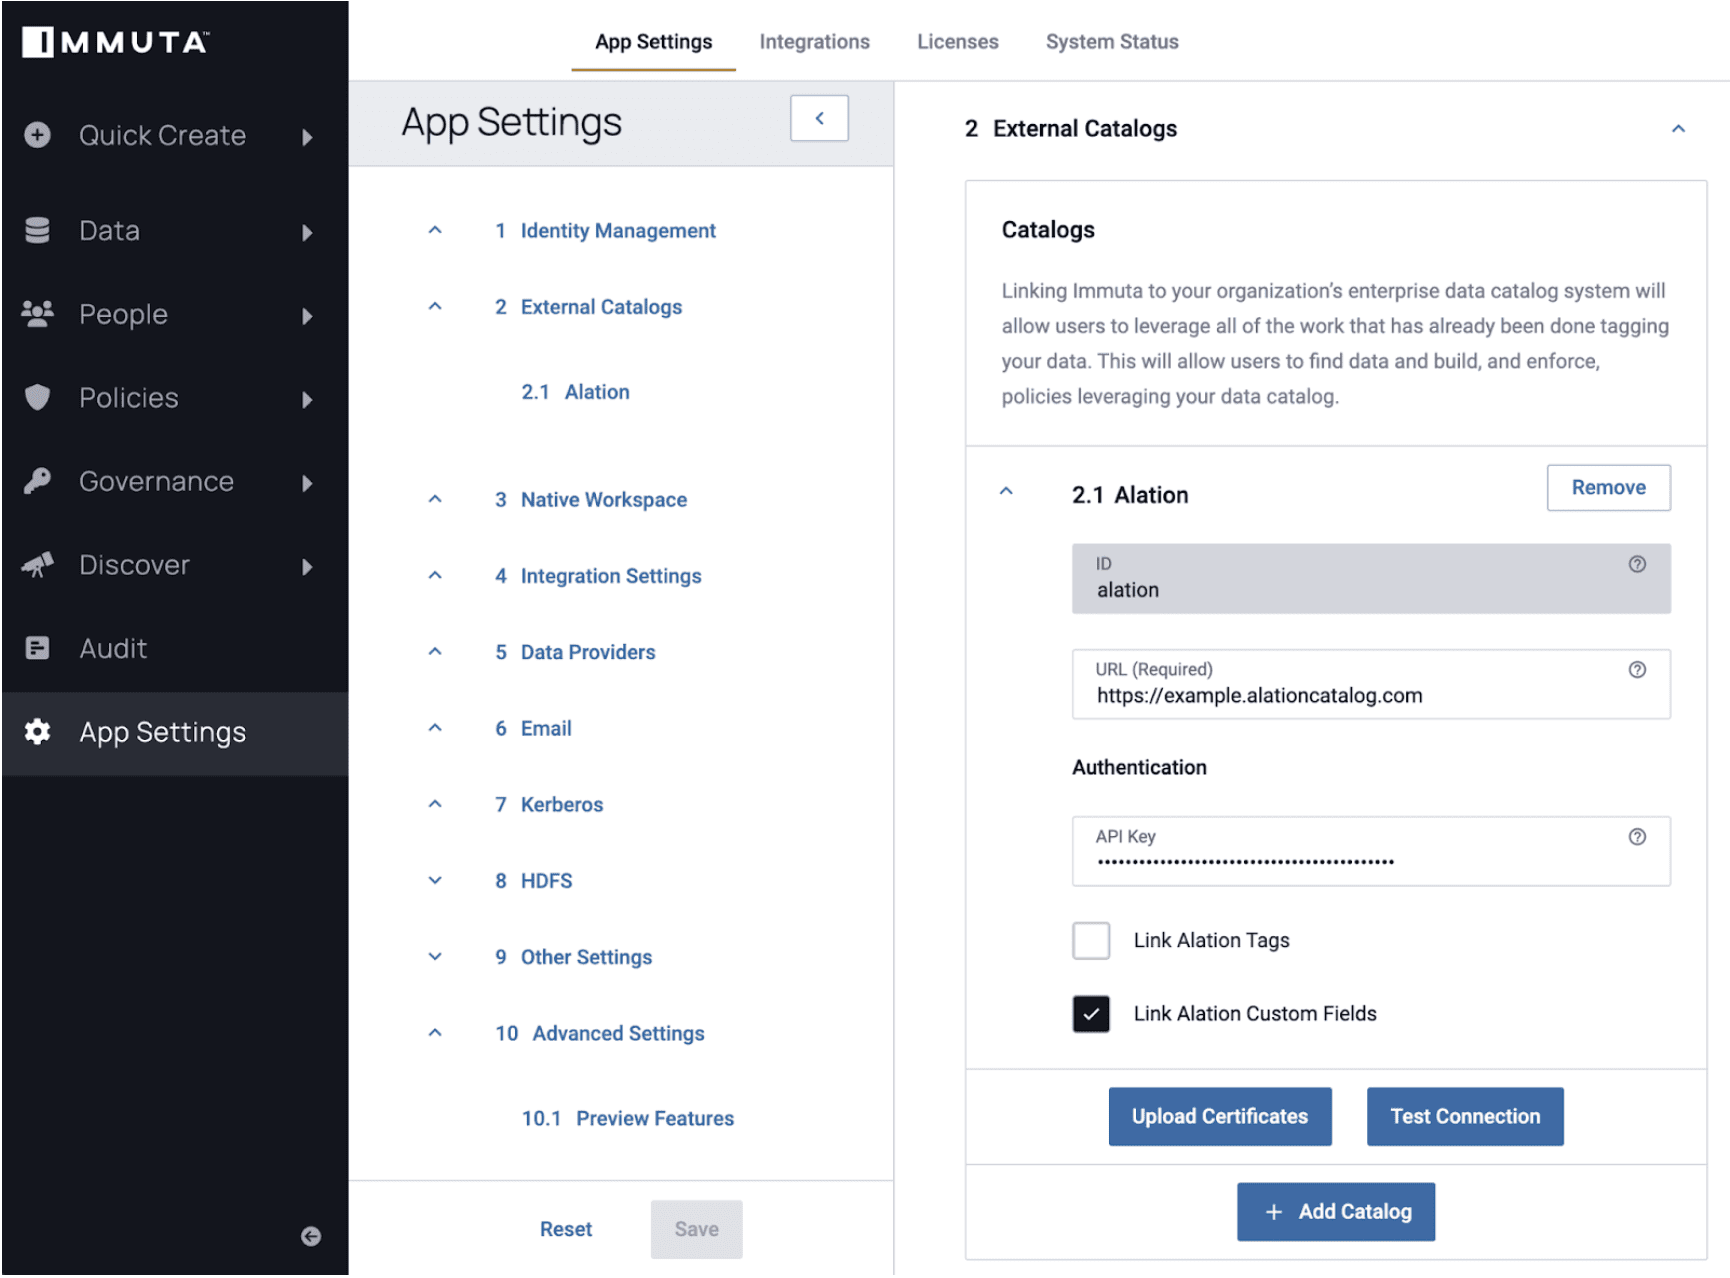Open help tooltip for URL field

tap(1637, 670)
